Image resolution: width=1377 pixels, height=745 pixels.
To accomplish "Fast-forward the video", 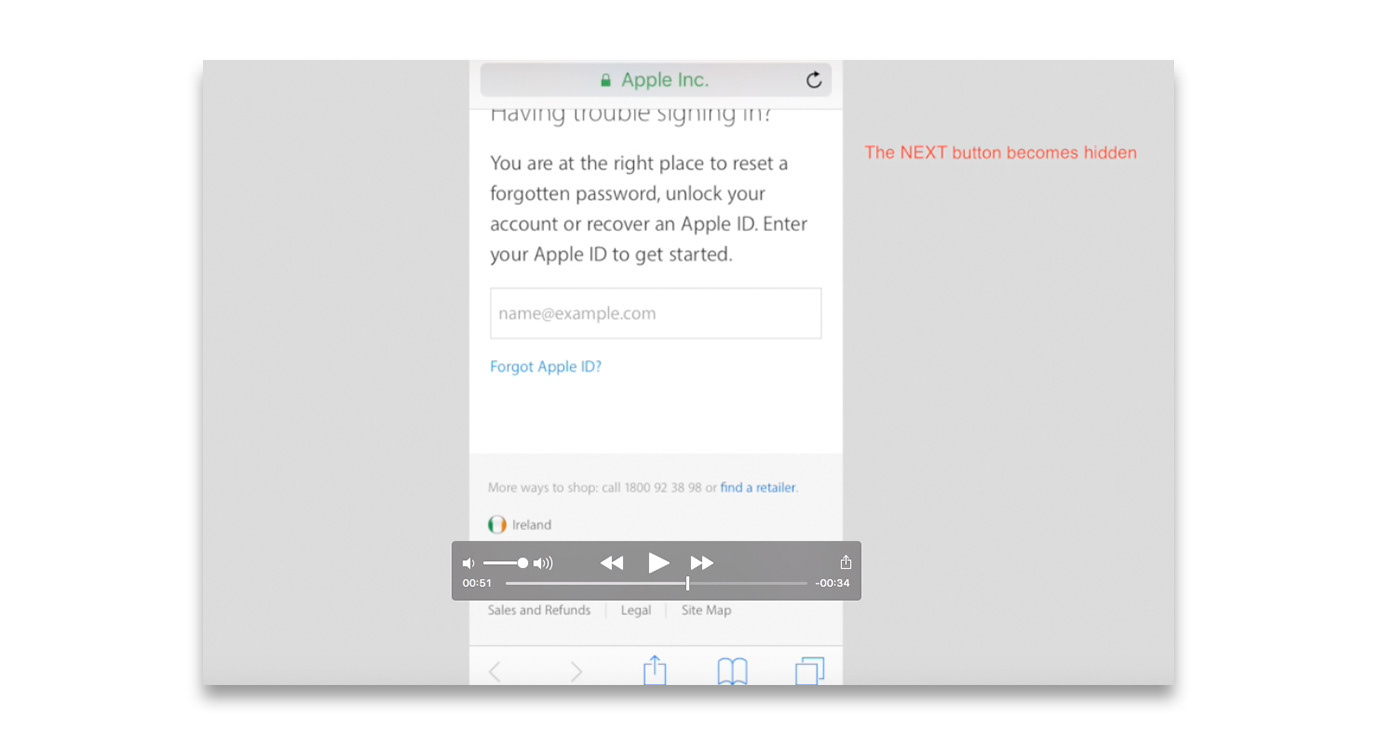I will tap(702, 563).
